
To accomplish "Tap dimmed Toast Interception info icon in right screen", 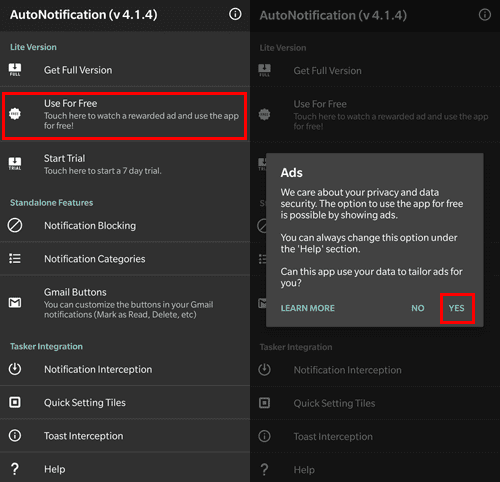I will click(264, 436).
